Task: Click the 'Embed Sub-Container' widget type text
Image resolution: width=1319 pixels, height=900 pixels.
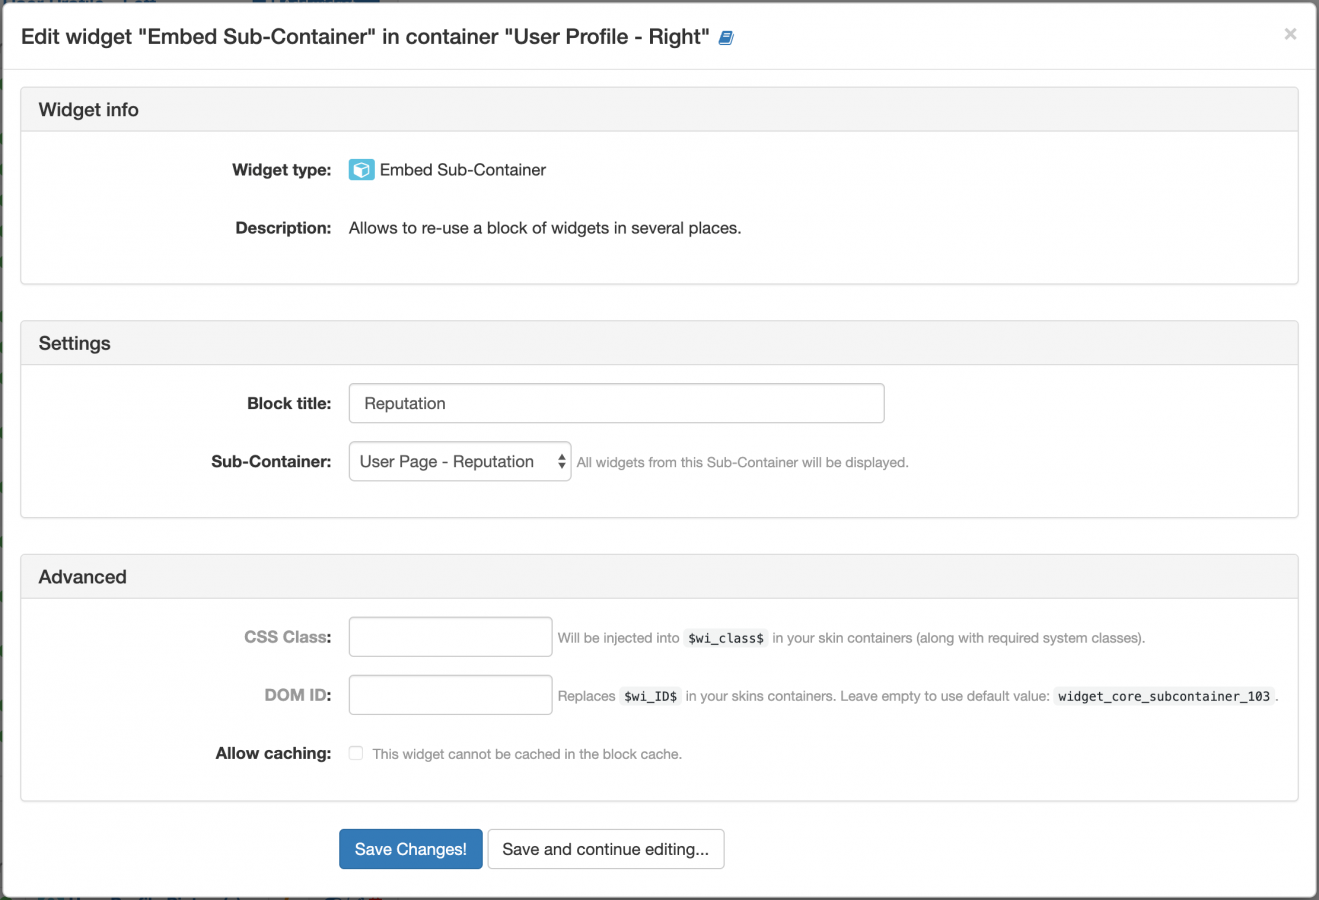Action: click(463, 170)
